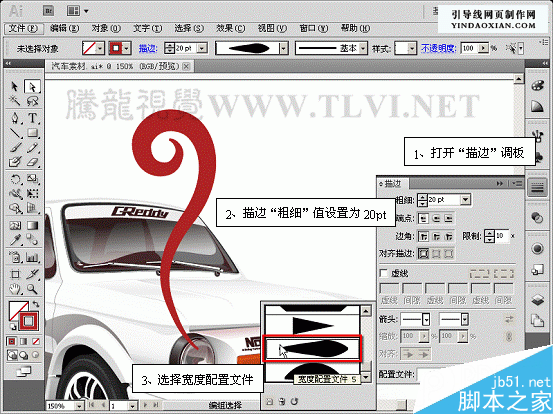Image resolution: width=553 pixels, height=414 pixels.
Task: Choose the Rectangle tool
Action: click(32, 133)
